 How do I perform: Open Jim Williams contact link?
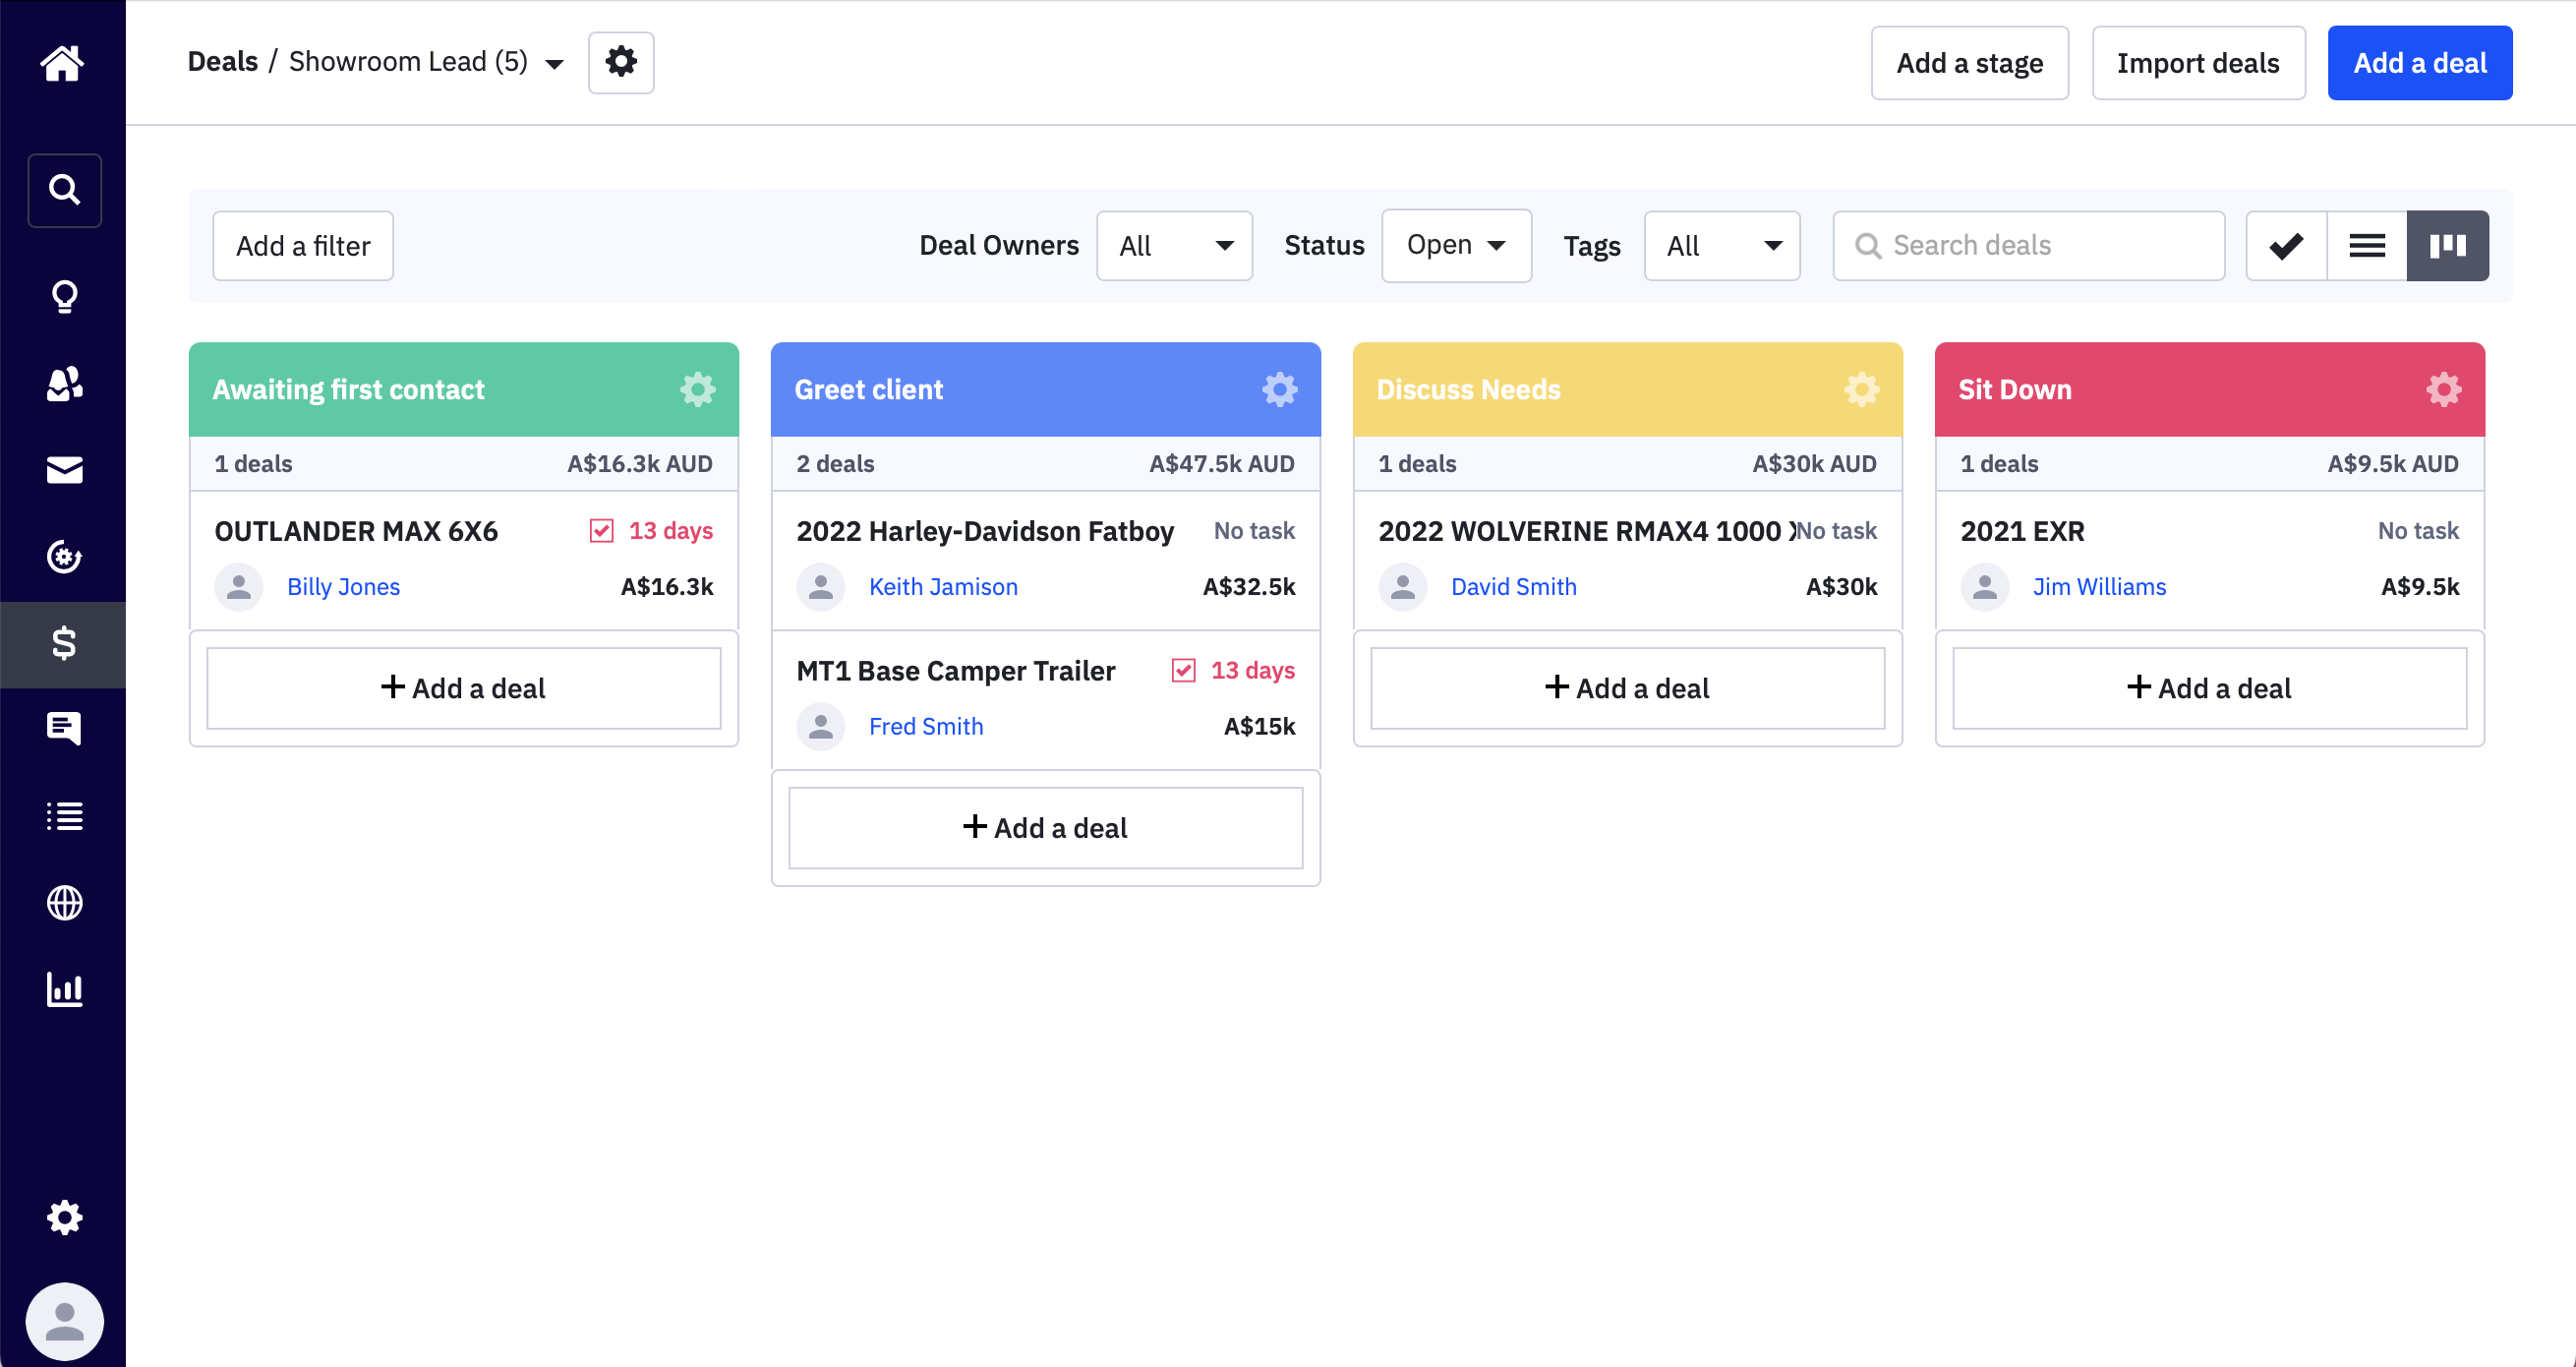(2099, 587)
